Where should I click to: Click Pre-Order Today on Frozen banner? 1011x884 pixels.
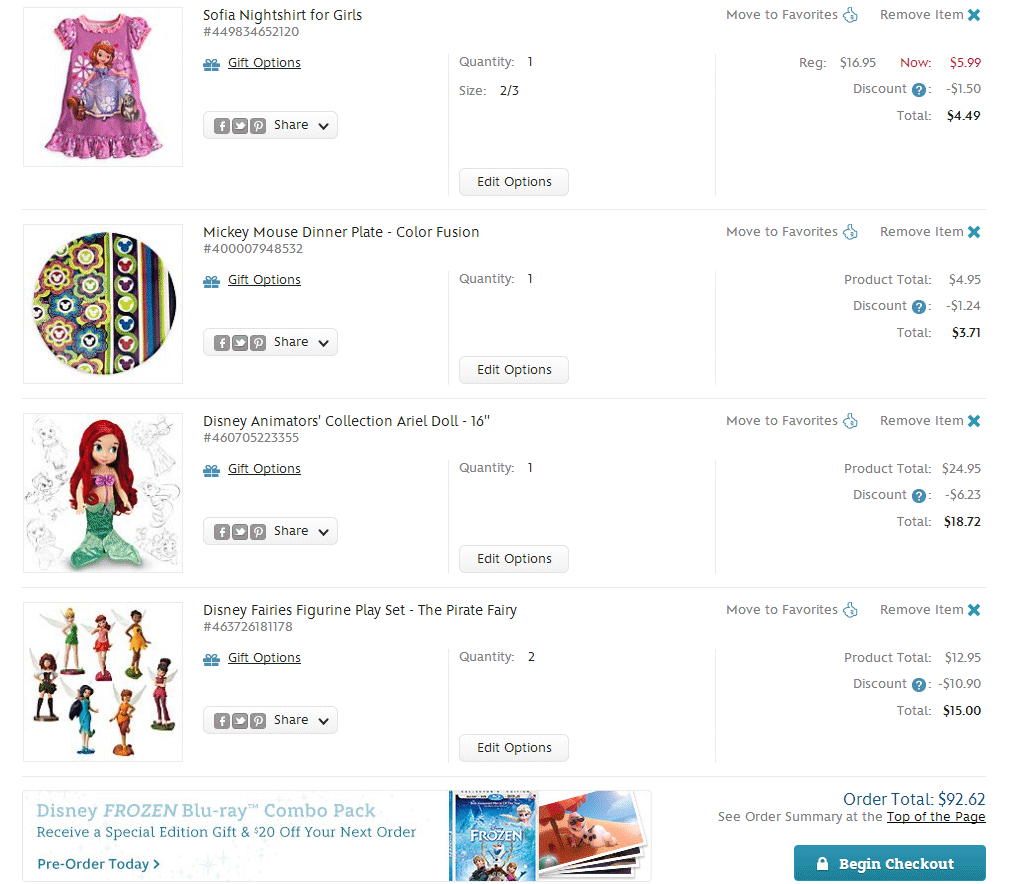click(99, 864)
